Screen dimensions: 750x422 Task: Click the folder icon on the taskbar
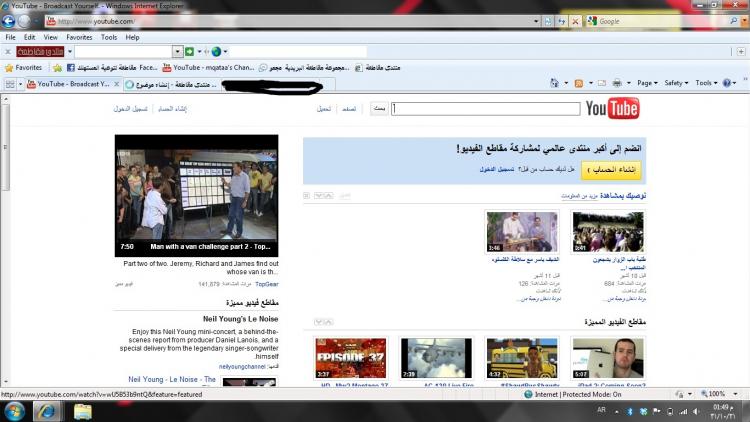[x=82, y=411]
